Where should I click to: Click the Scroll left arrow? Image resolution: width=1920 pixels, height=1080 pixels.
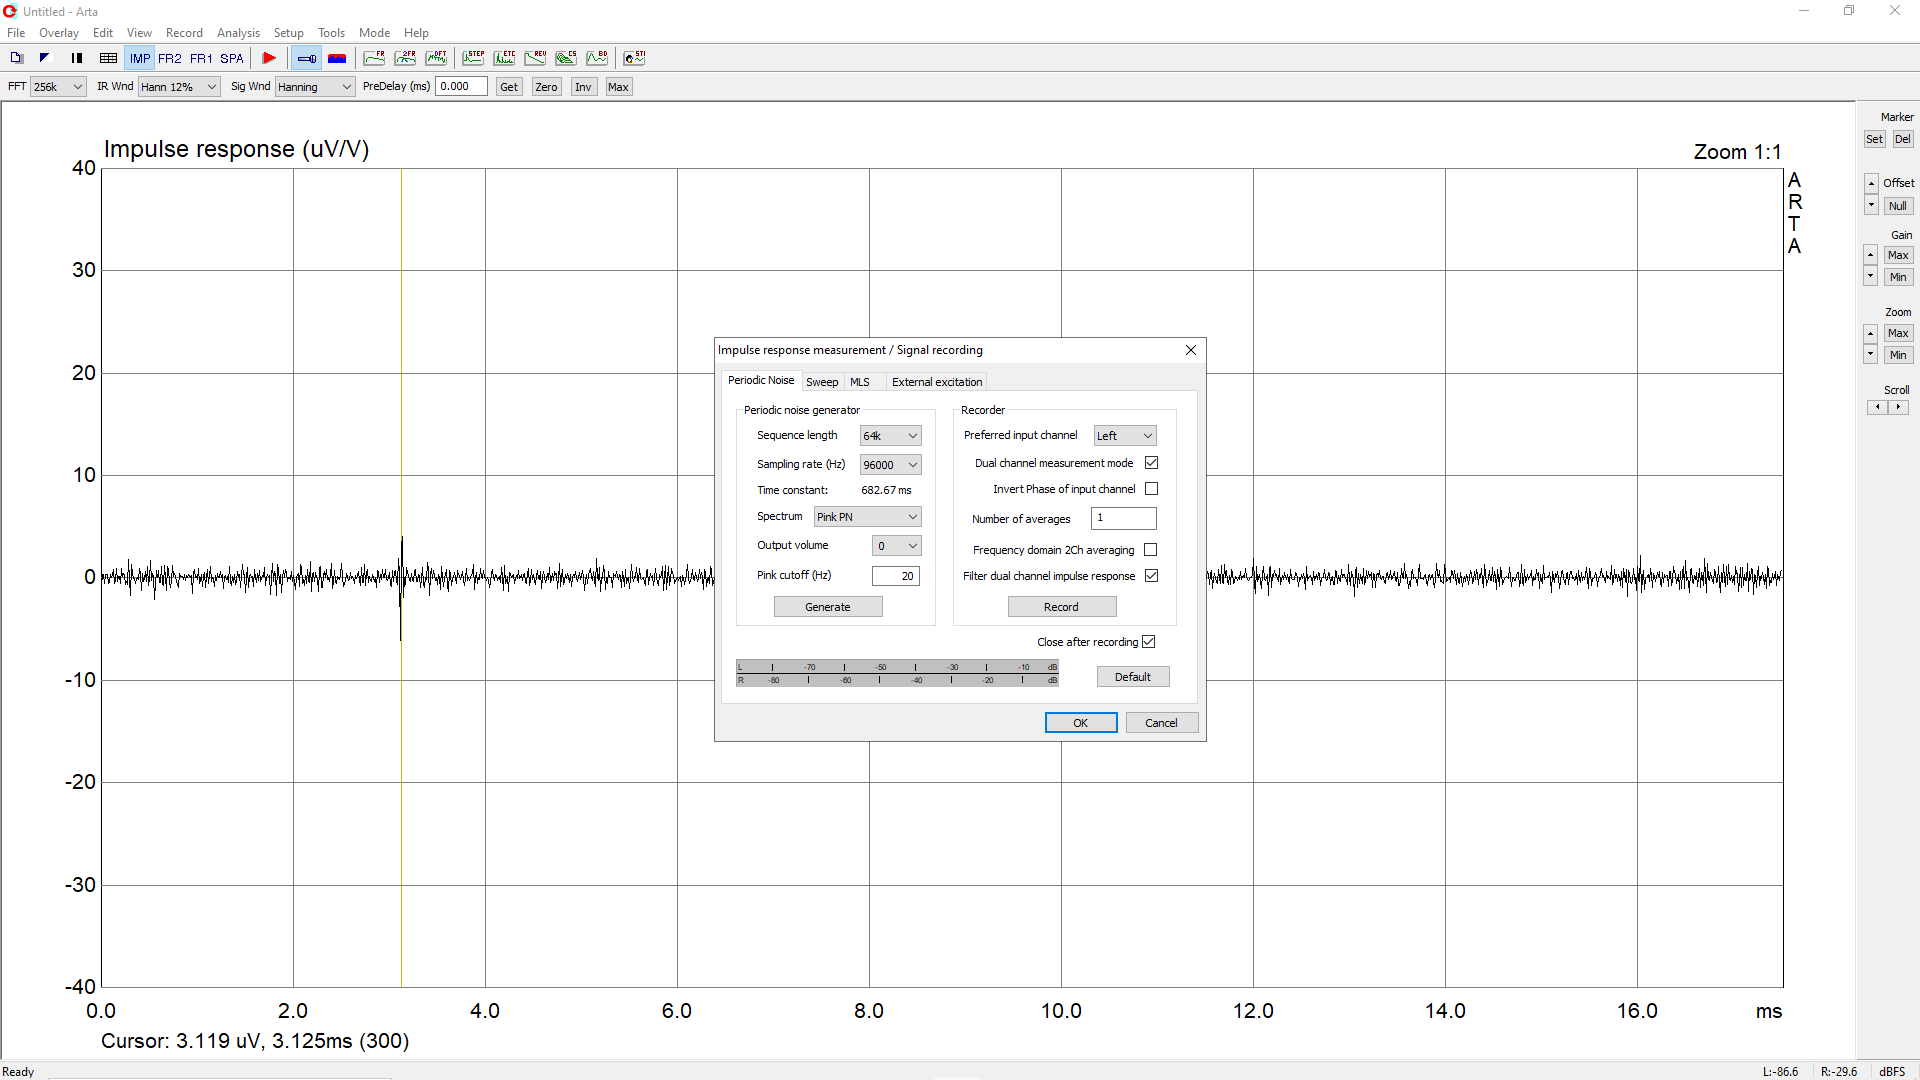click(1878, 407)
